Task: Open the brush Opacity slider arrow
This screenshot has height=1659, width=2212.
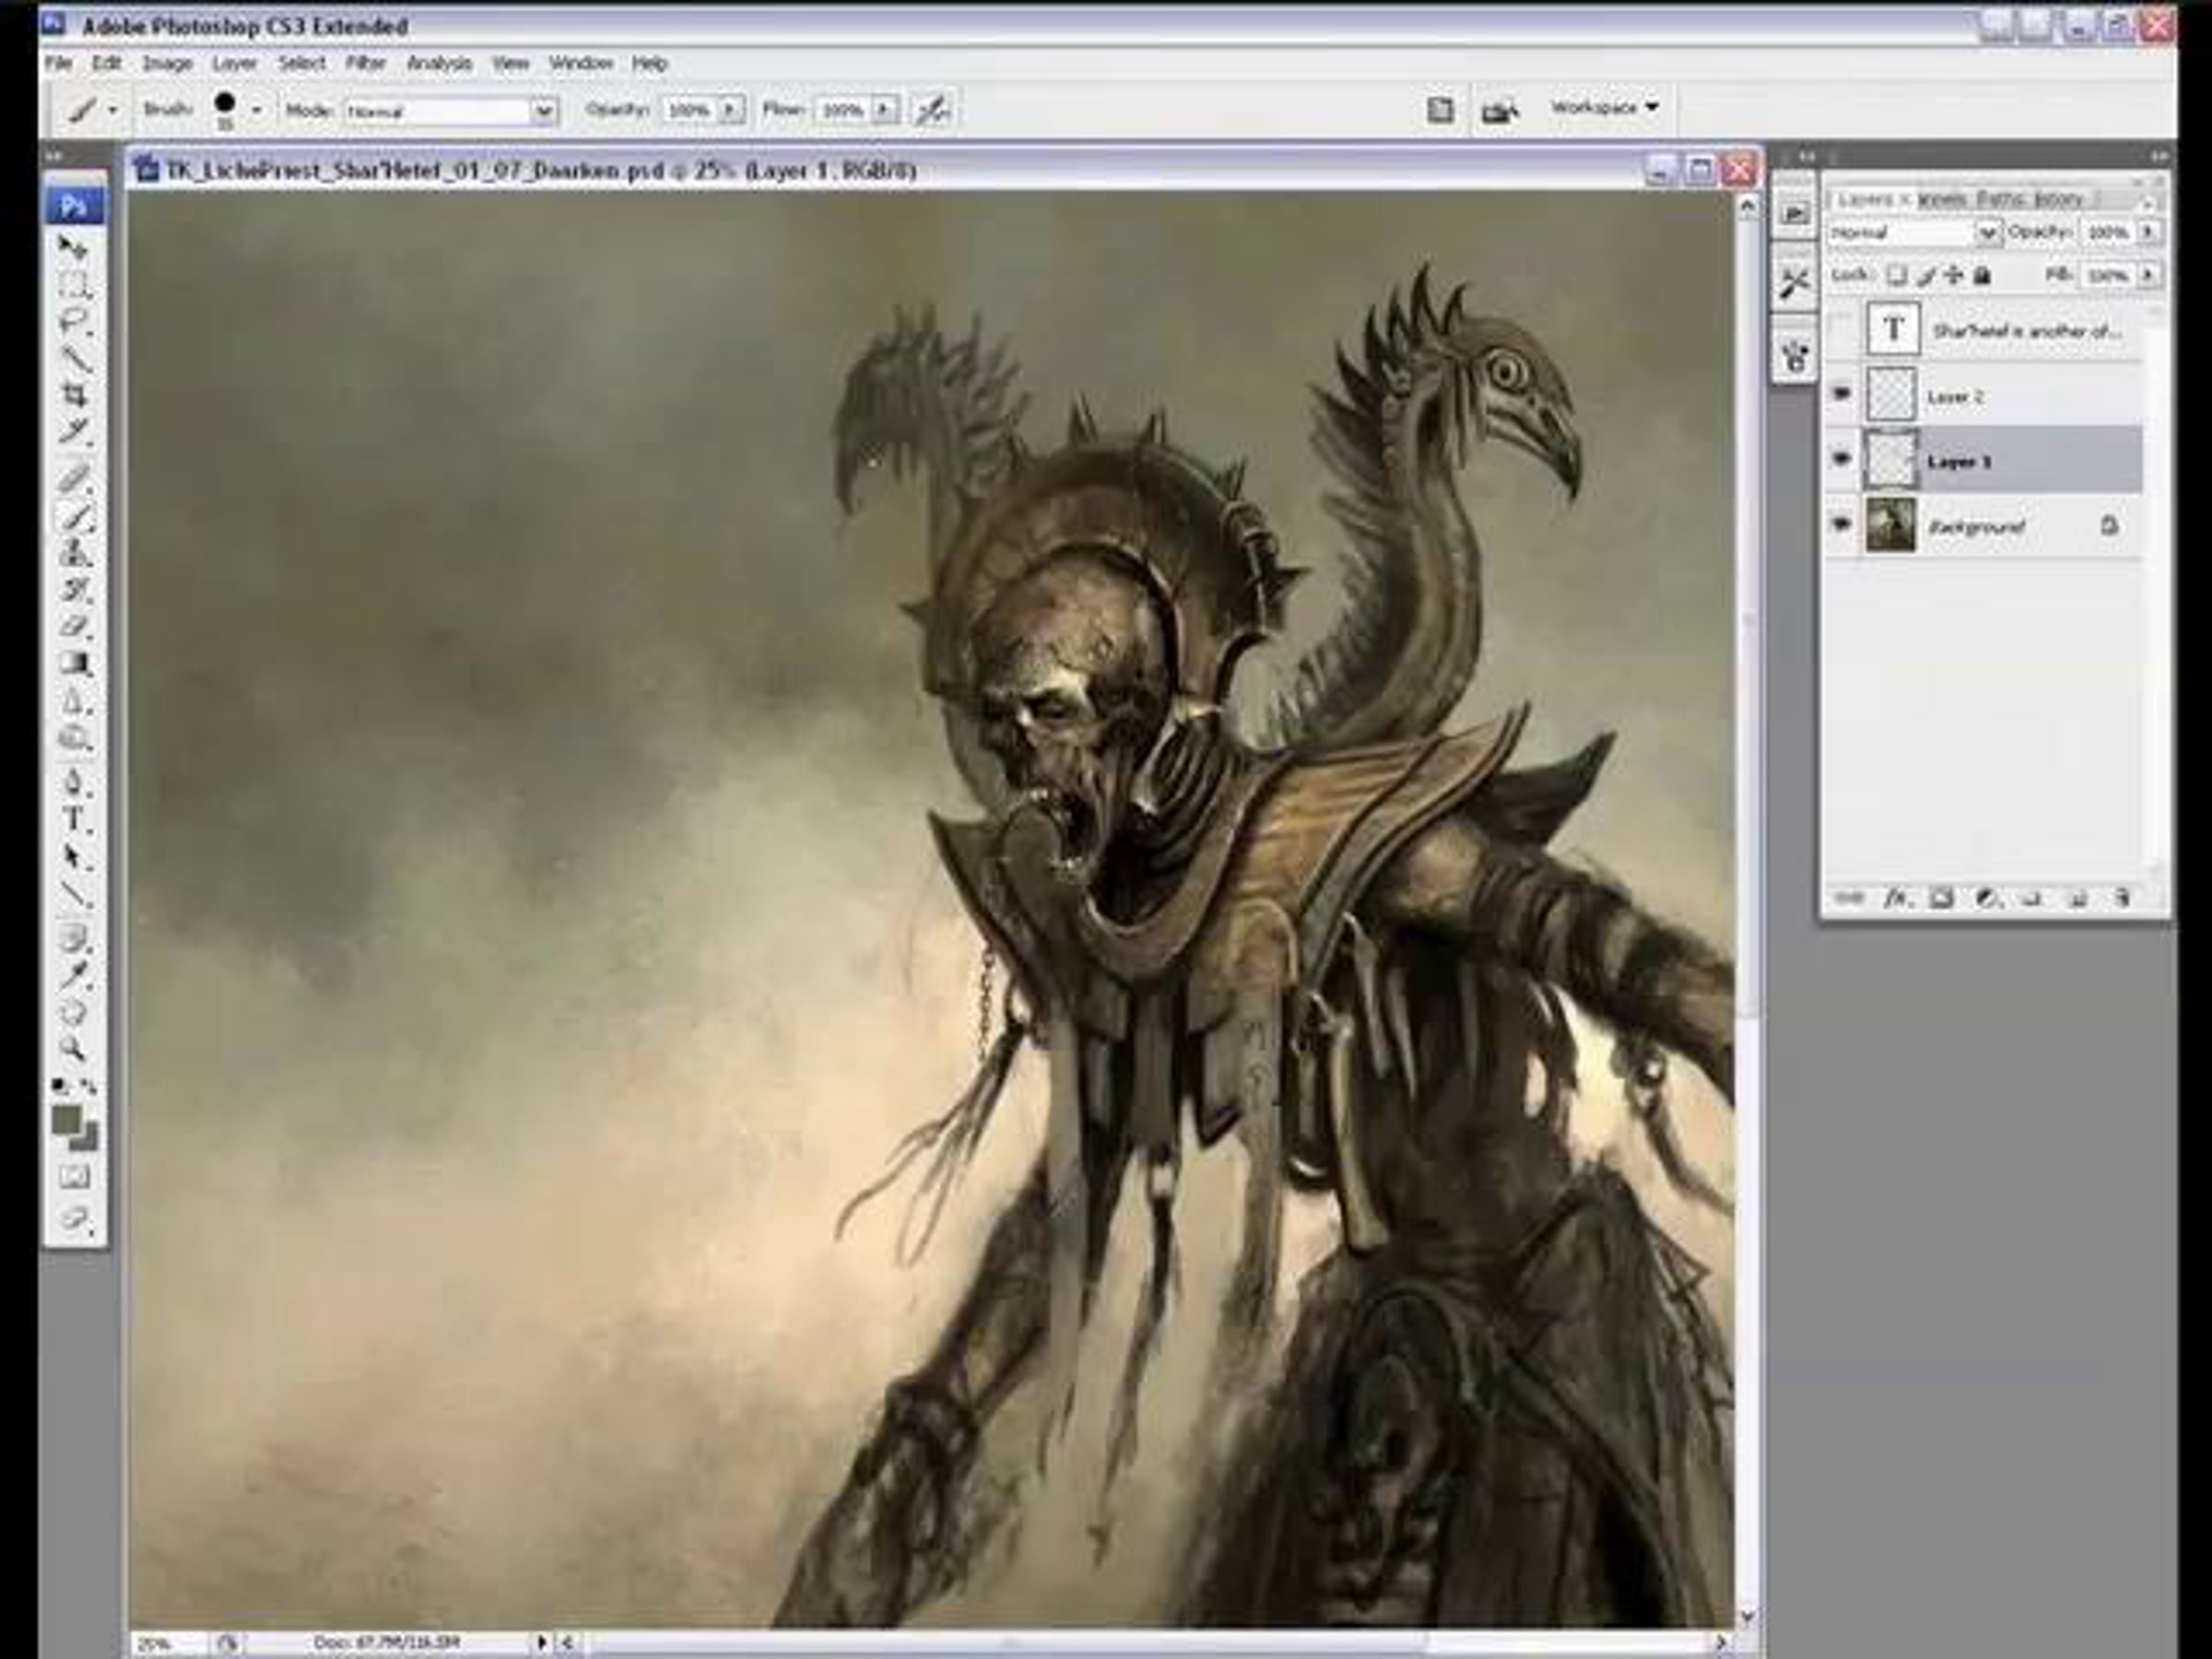Action: pos(732,109)
